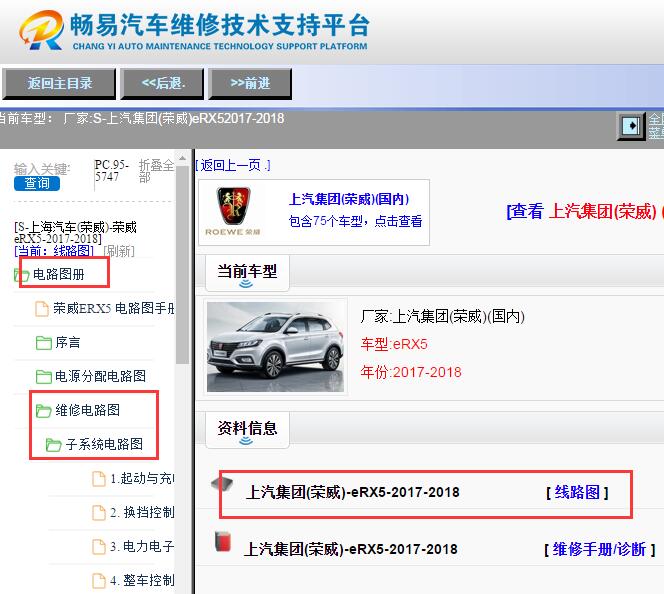This screenshot has width=664, height=594.
Task: Open the 线路图 link
Action: pyautogui.click(x=577, y=492)
